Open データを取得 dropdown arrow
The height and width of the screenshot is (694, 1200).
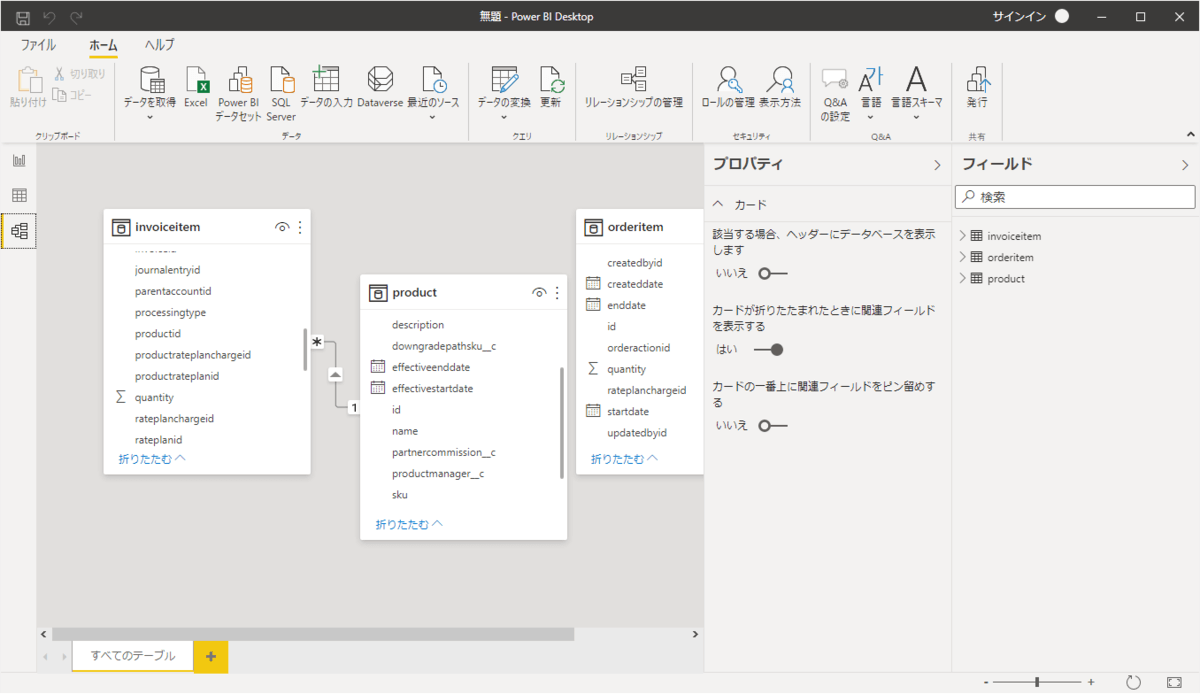(x=150, y=117)
